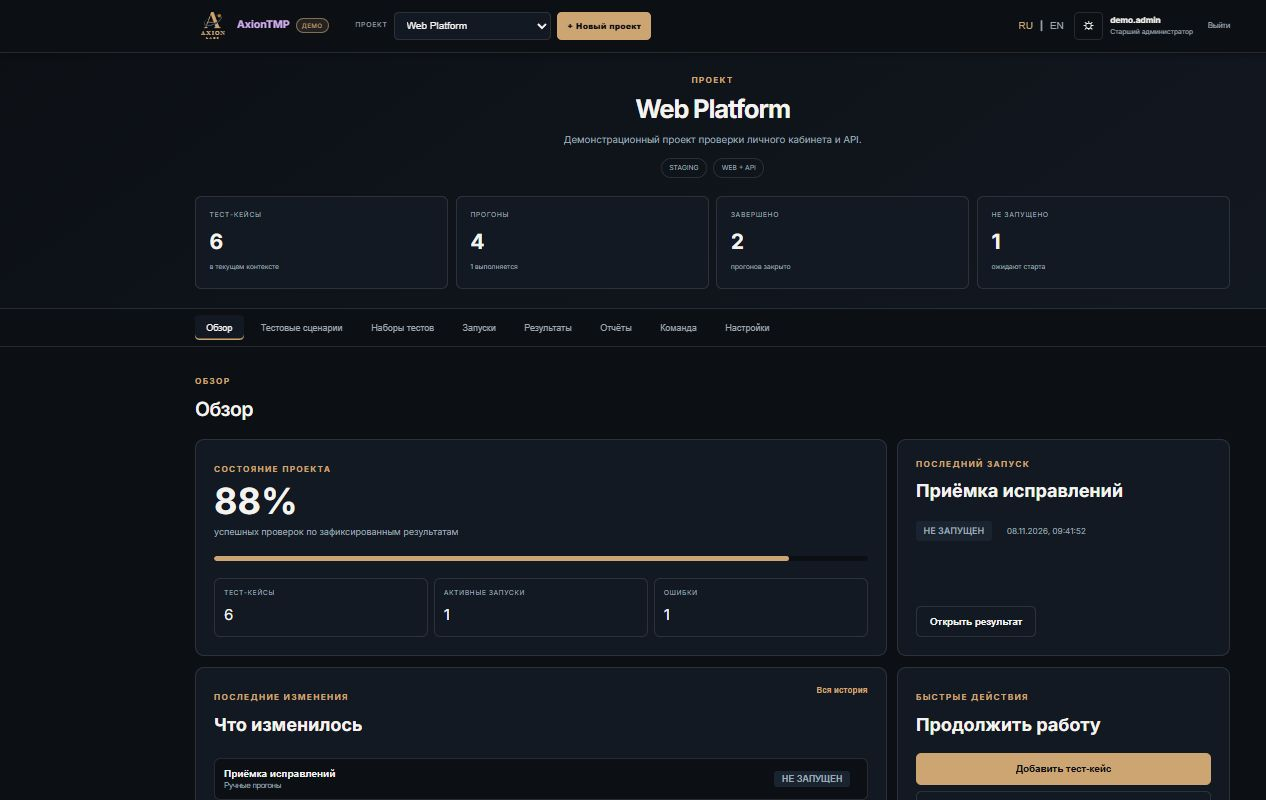The width and height of the screenshot is (1266, 800).
Task: Click the 88% success progress bar
Action: pyautogui.click(x=541, y=558)
